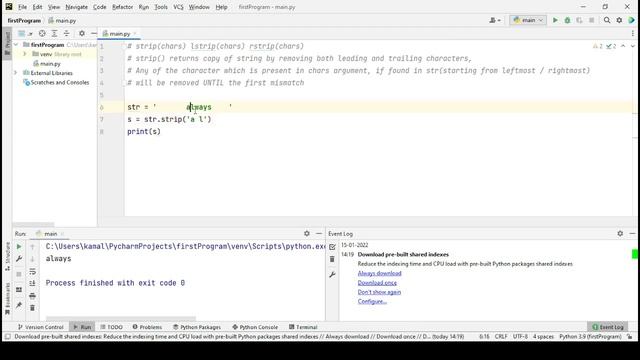The width and height of the screenshot is (640, 360).
Task: Open Run panel settings gear
Action: (x=307, y=233)
